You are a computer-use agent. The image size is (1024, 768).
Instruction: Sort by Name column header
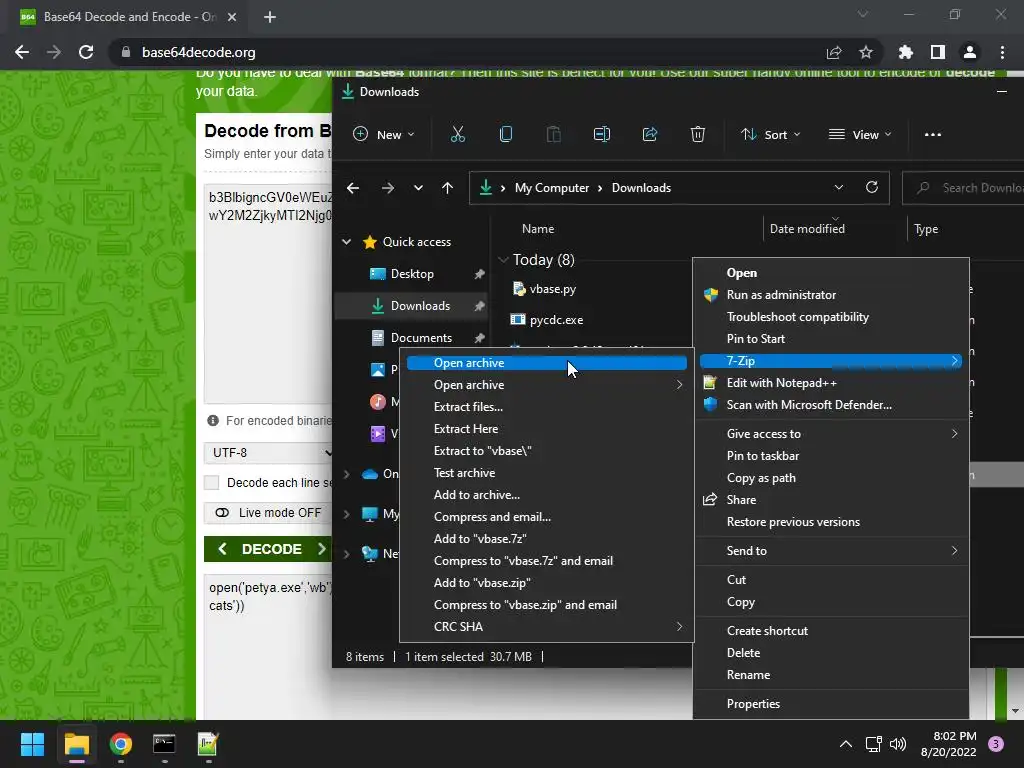tap(537, 229)
